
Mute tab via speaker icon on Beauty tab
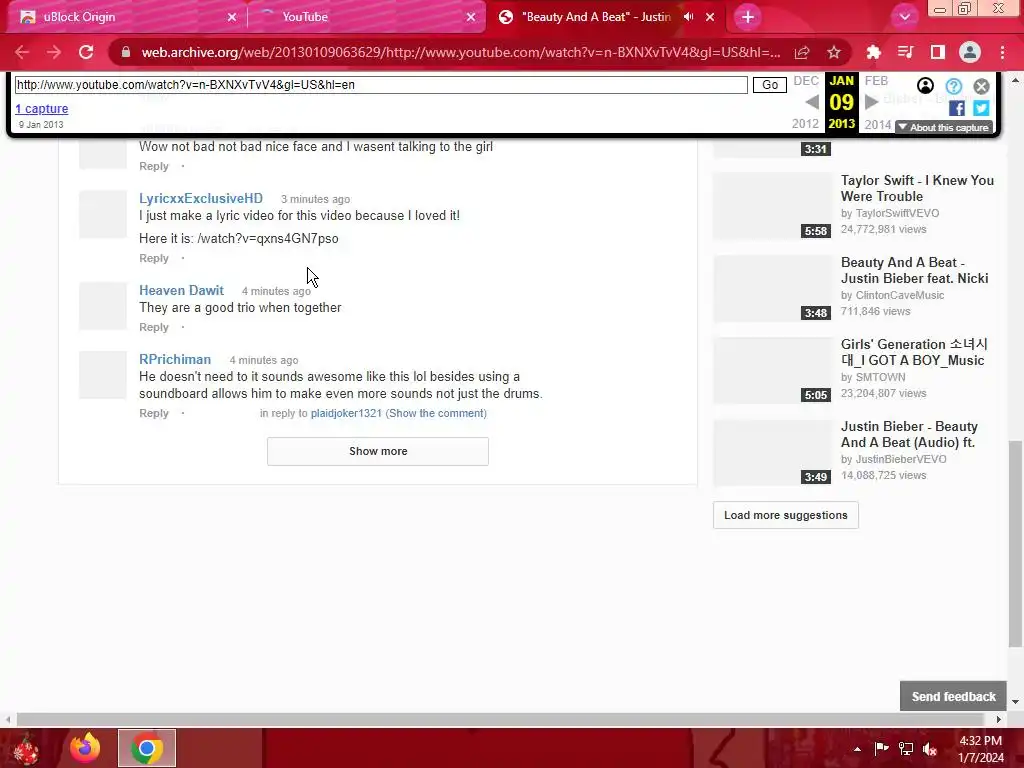[688, 17]
